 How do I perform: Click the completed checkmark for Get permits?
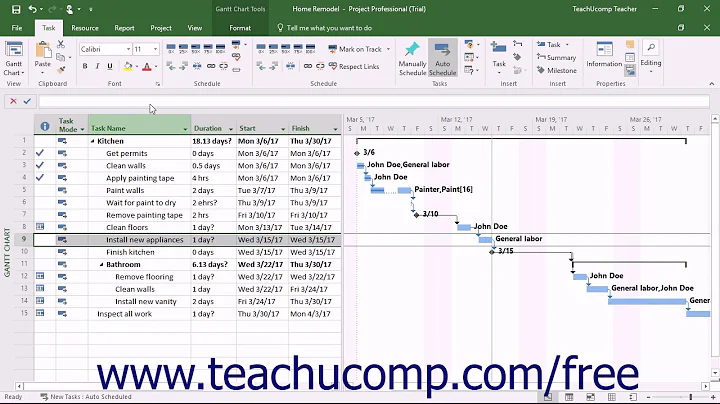[40, 153]
